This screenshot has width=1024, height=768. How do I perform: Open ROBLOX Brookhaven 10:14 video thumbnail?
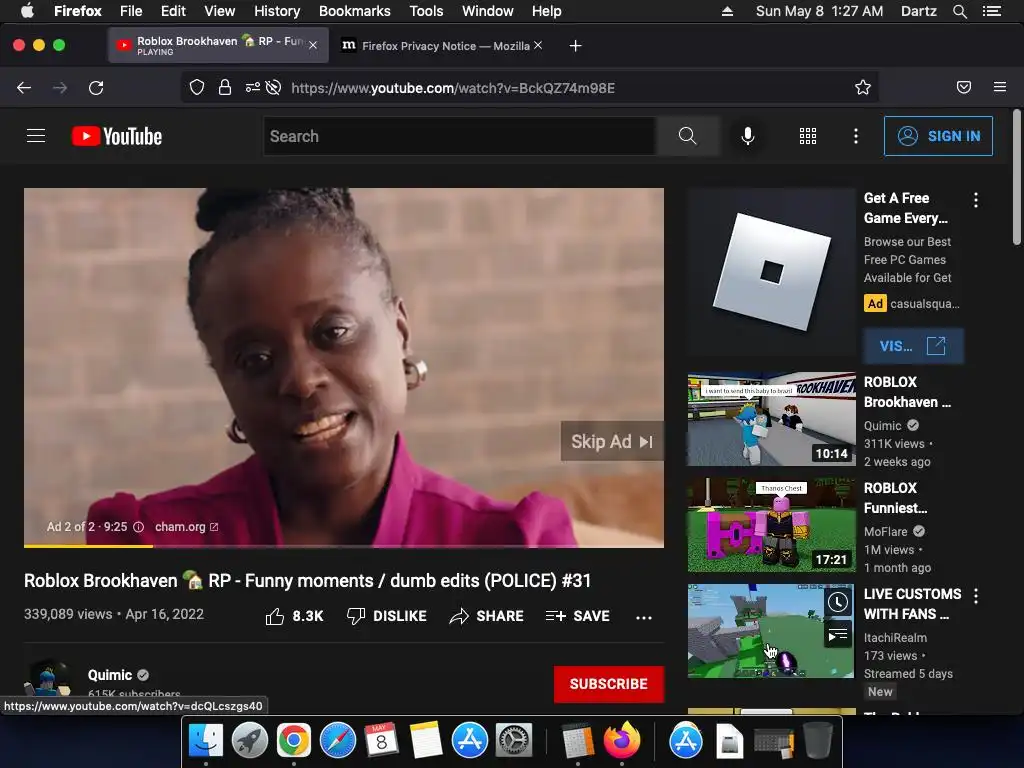click(771, 419)
